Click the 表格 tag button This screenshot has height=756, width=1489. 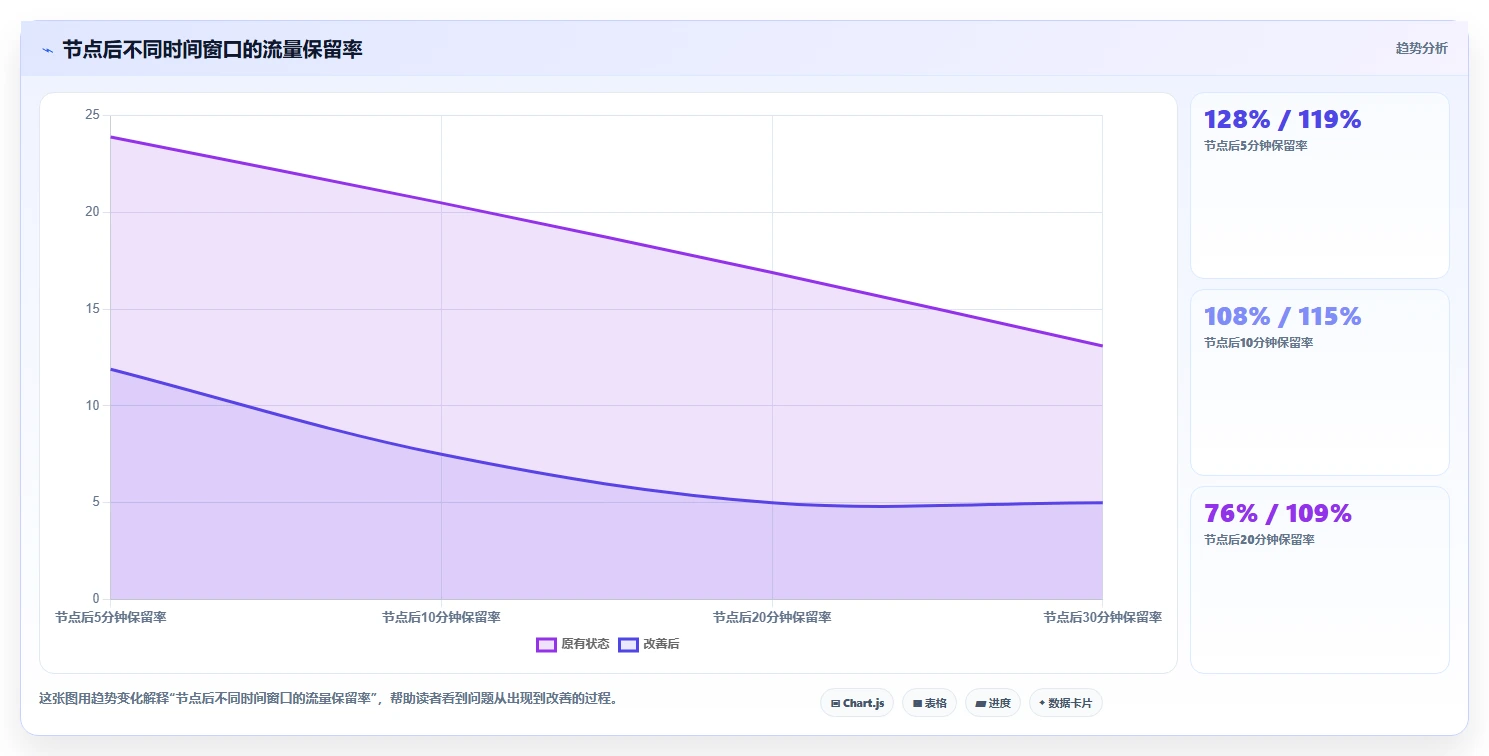tap(929, 703)
